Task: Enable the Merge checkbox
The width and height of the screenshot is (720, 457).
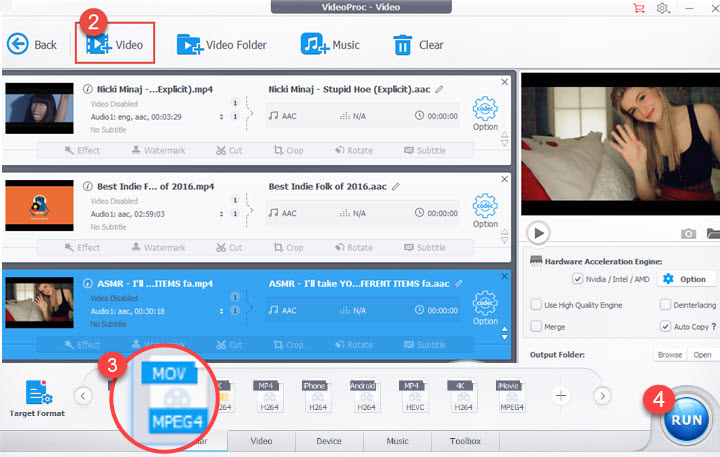Action: pyautogui.click(x=536, y=327)
